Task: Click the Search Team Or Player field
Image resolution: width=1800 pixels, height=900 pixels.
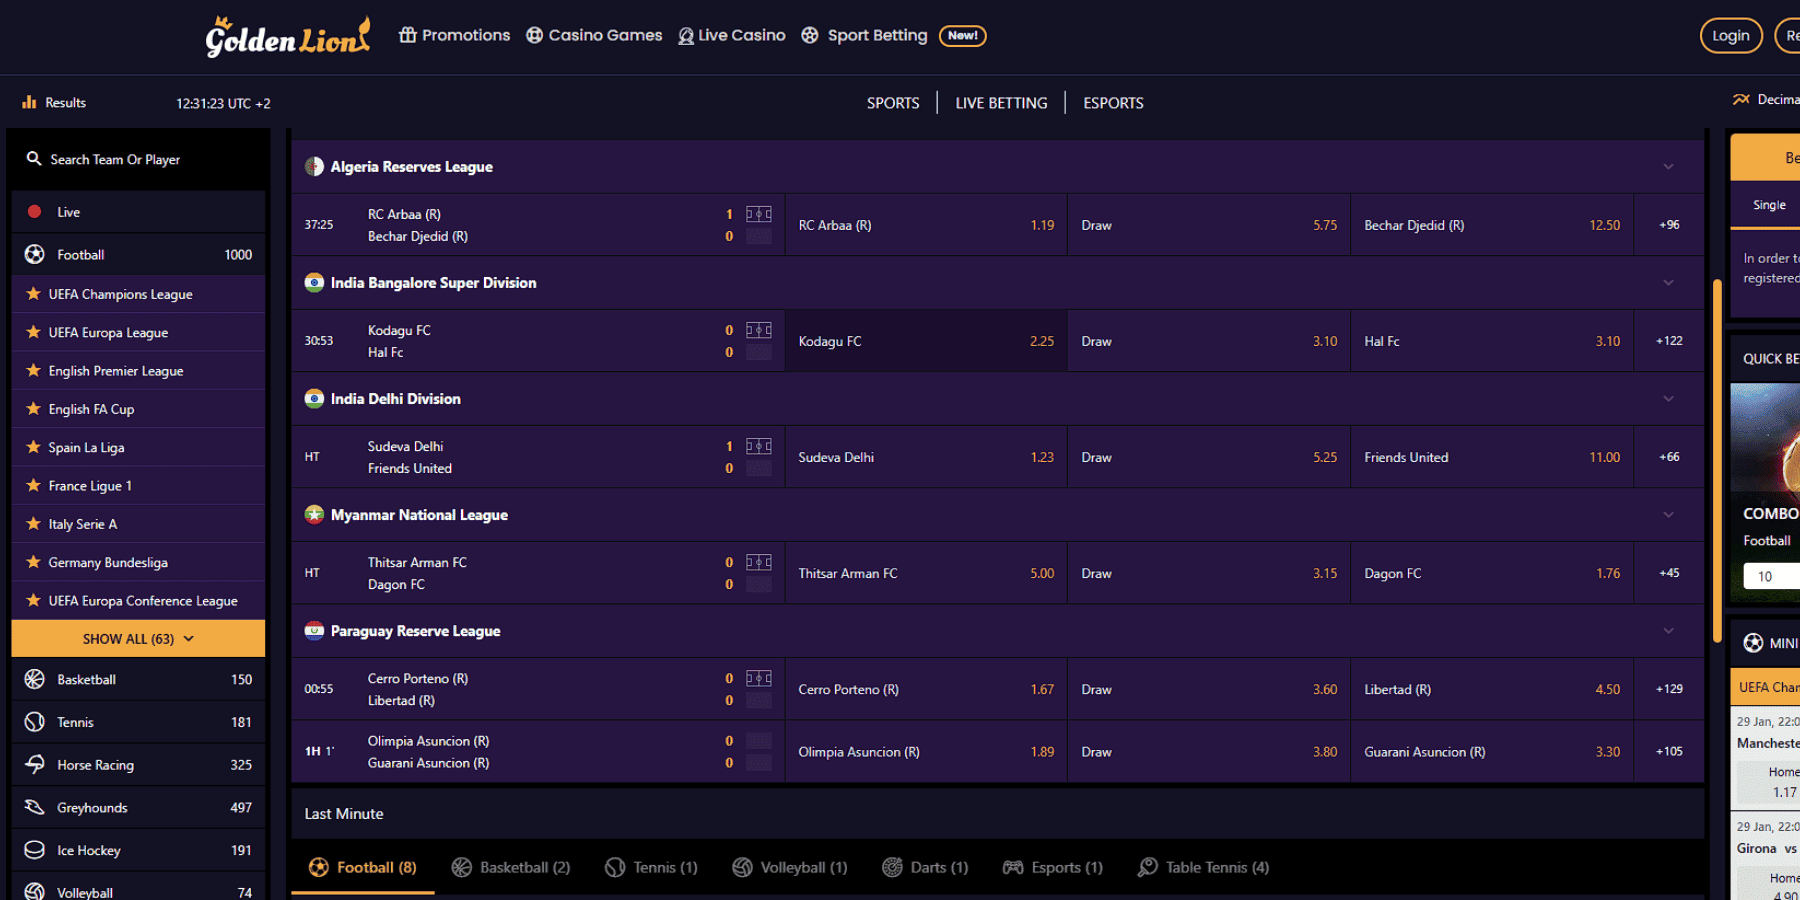Action: click(x=138, y=159)
